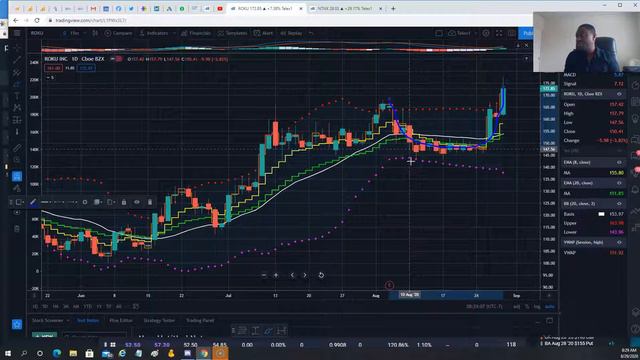Select the text annotation tool
640x360 pixels.
pos(17,96)
